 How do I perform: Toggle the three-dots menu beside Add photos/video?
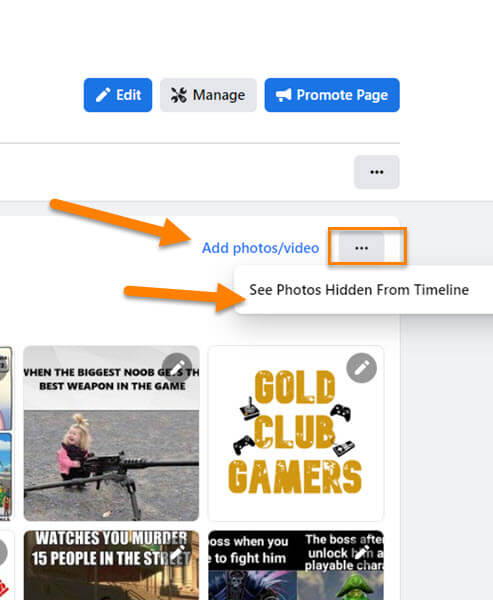click(x=361, y=248)
